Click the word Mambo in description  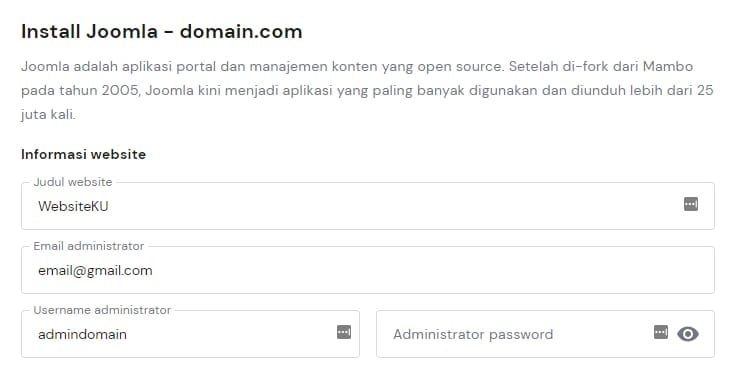click(x=668, y=66)
